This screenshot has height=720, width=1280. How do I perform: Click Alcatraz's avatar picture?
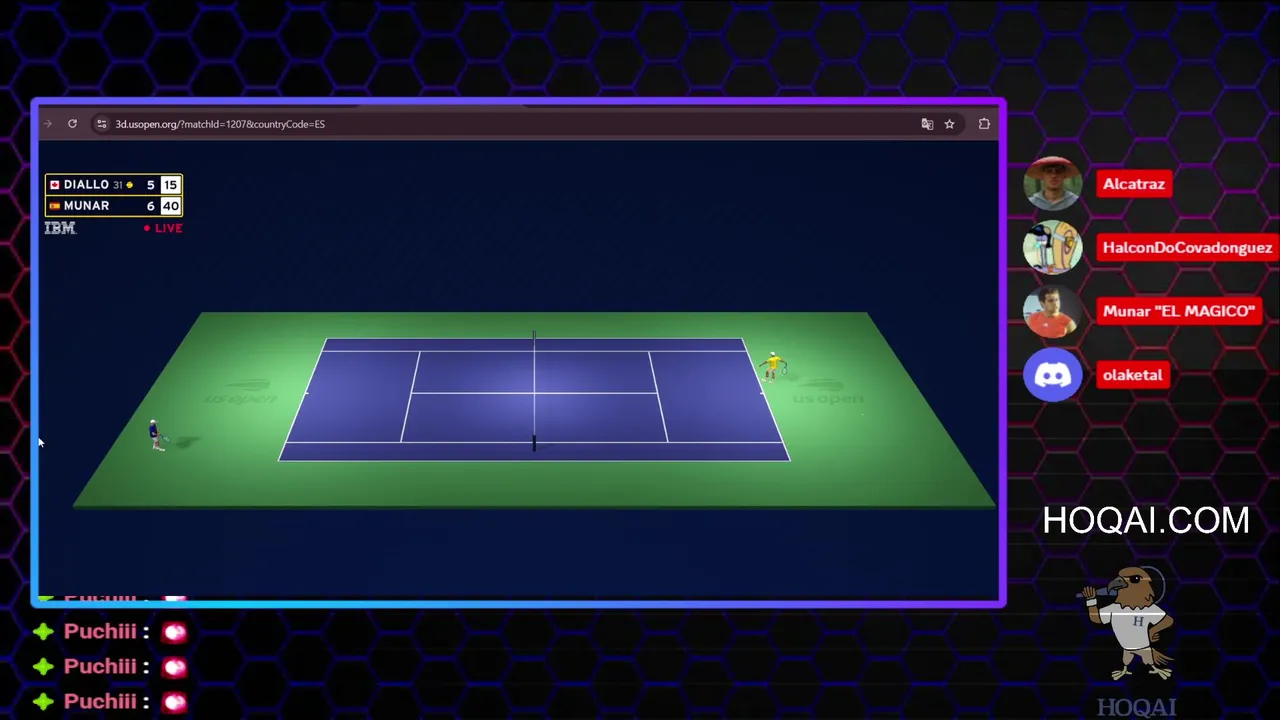(x=1053, y=184)
